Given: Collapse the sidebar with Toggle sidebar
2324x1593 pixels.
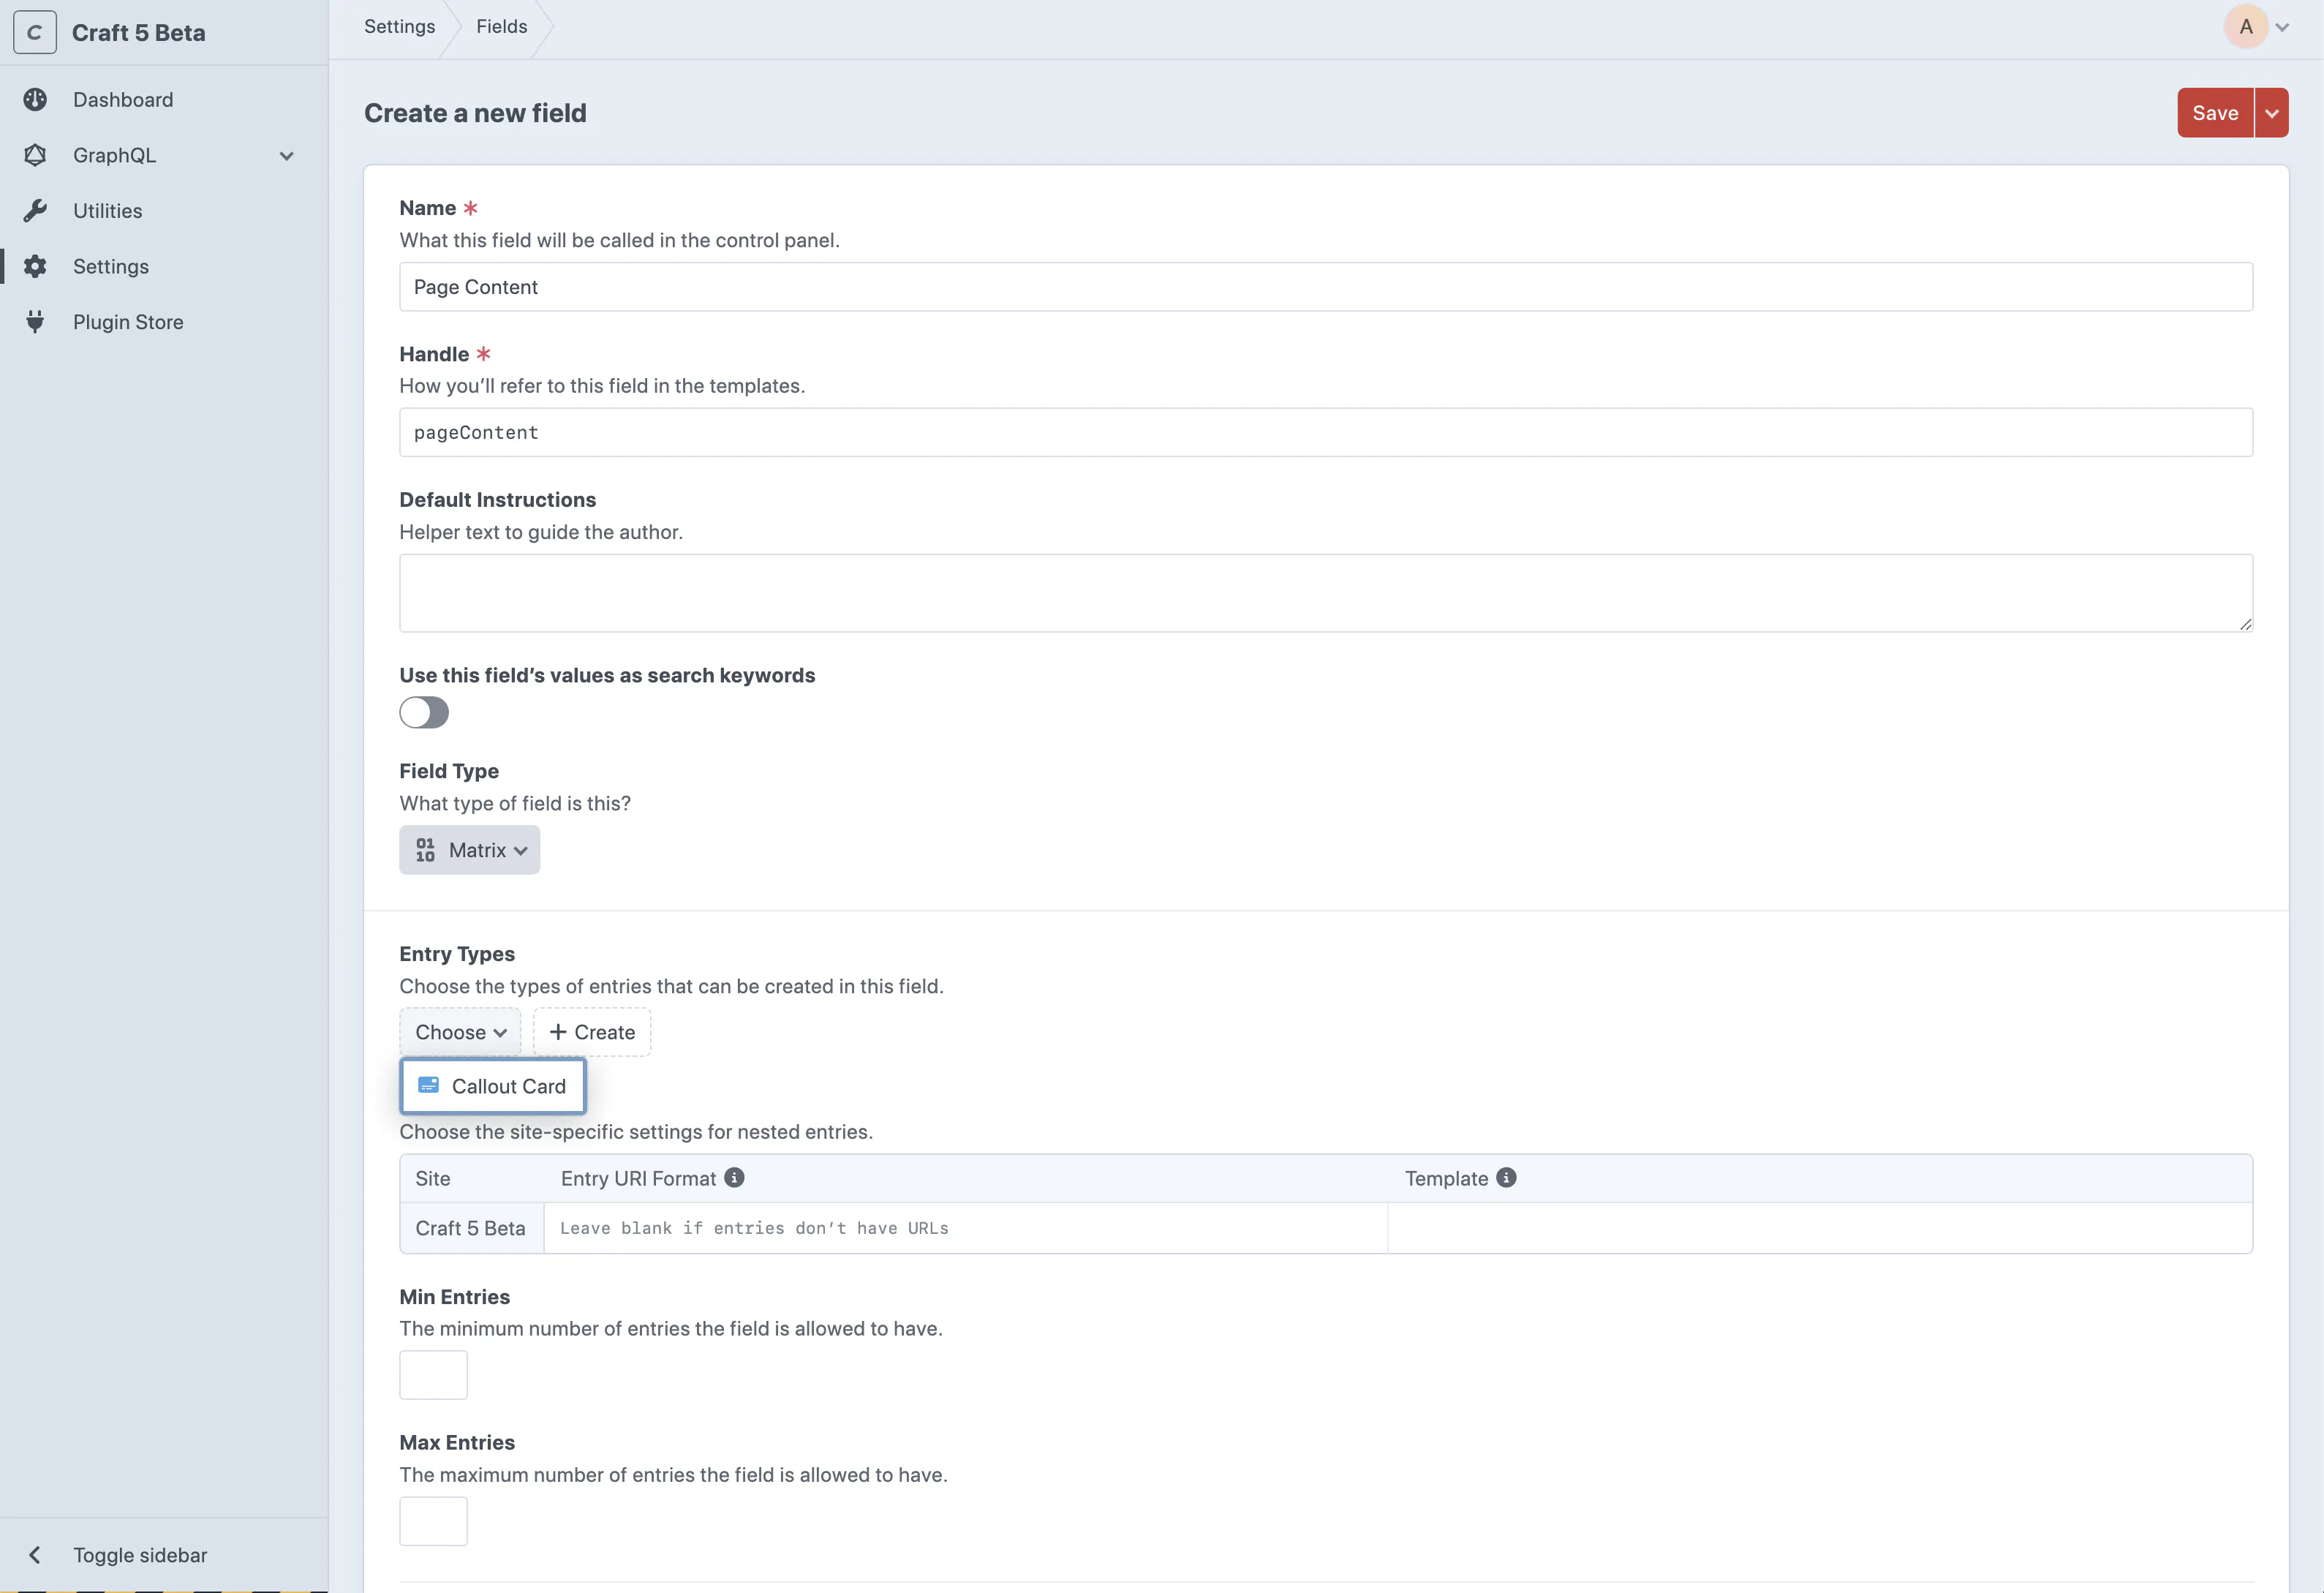Looking at the screenshot, I should click(140, 1554).
